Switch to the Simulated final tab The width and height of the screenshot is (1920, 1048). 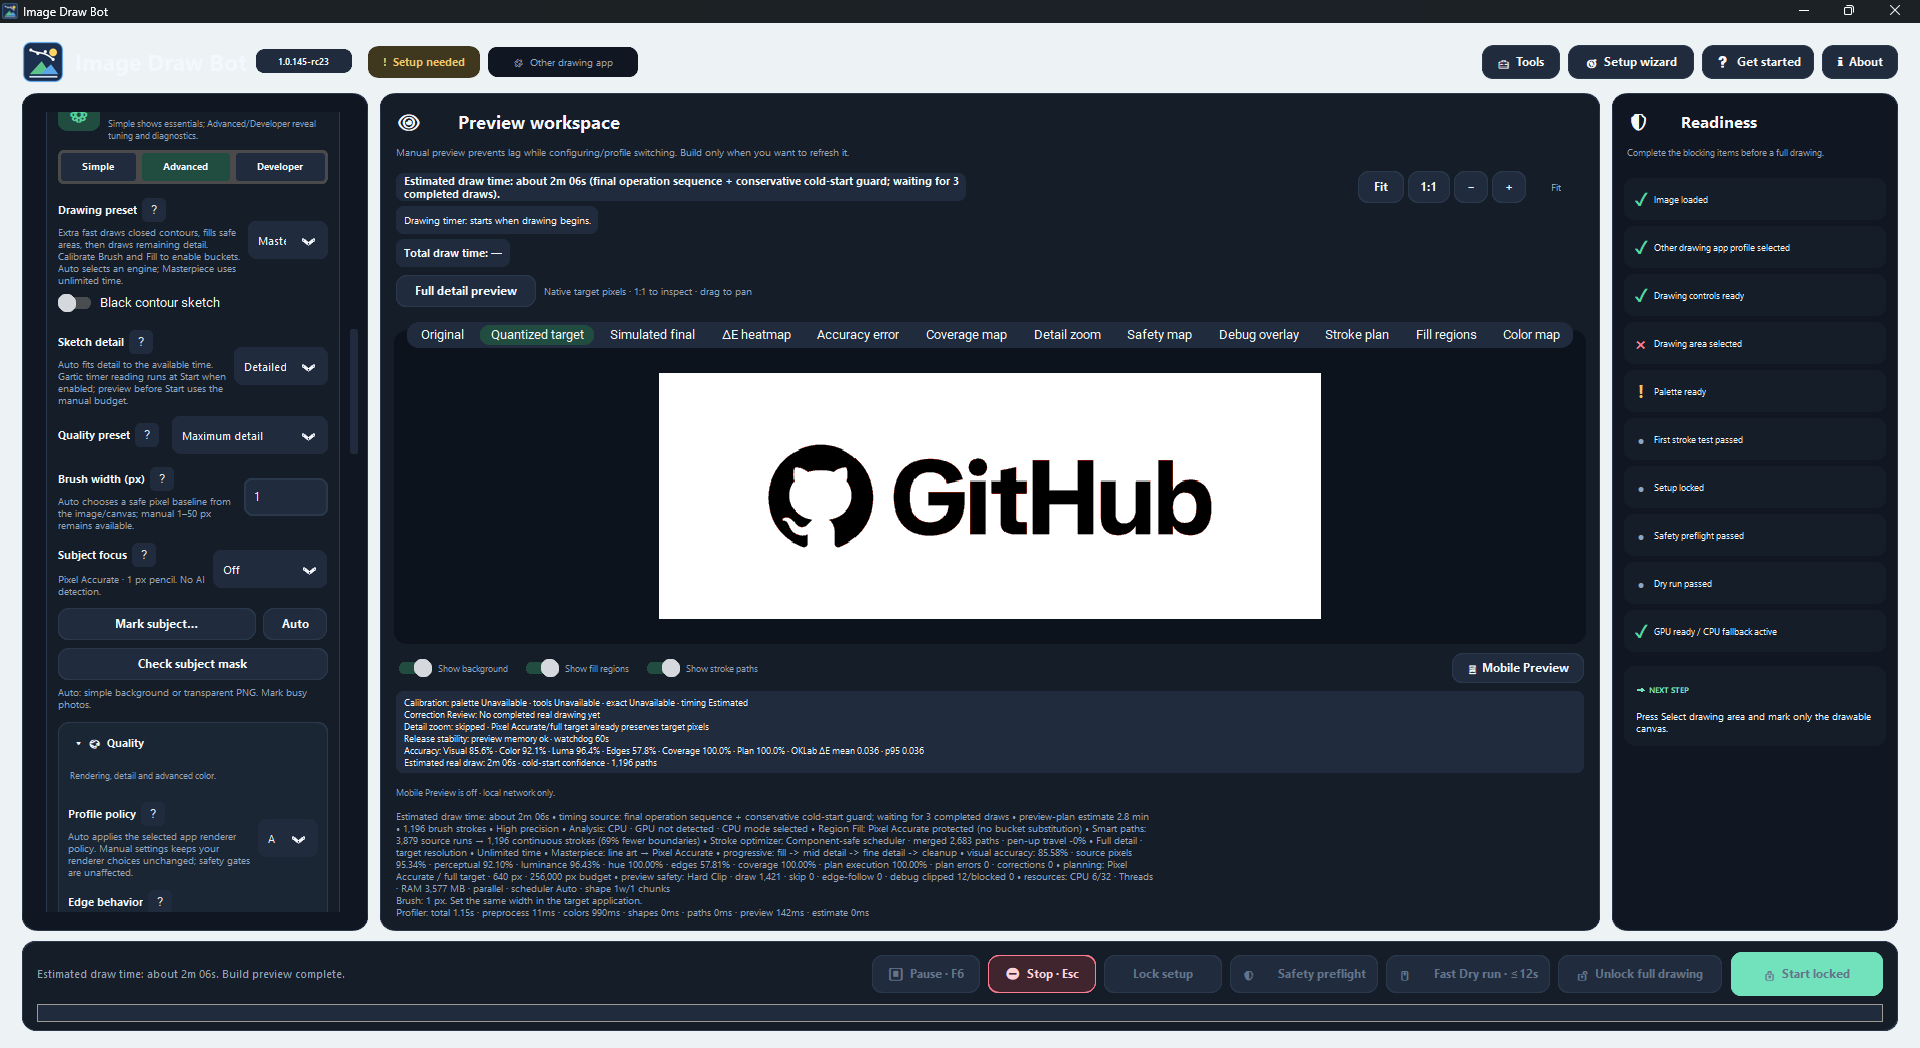pyautogui.click(x=652, y=335)
